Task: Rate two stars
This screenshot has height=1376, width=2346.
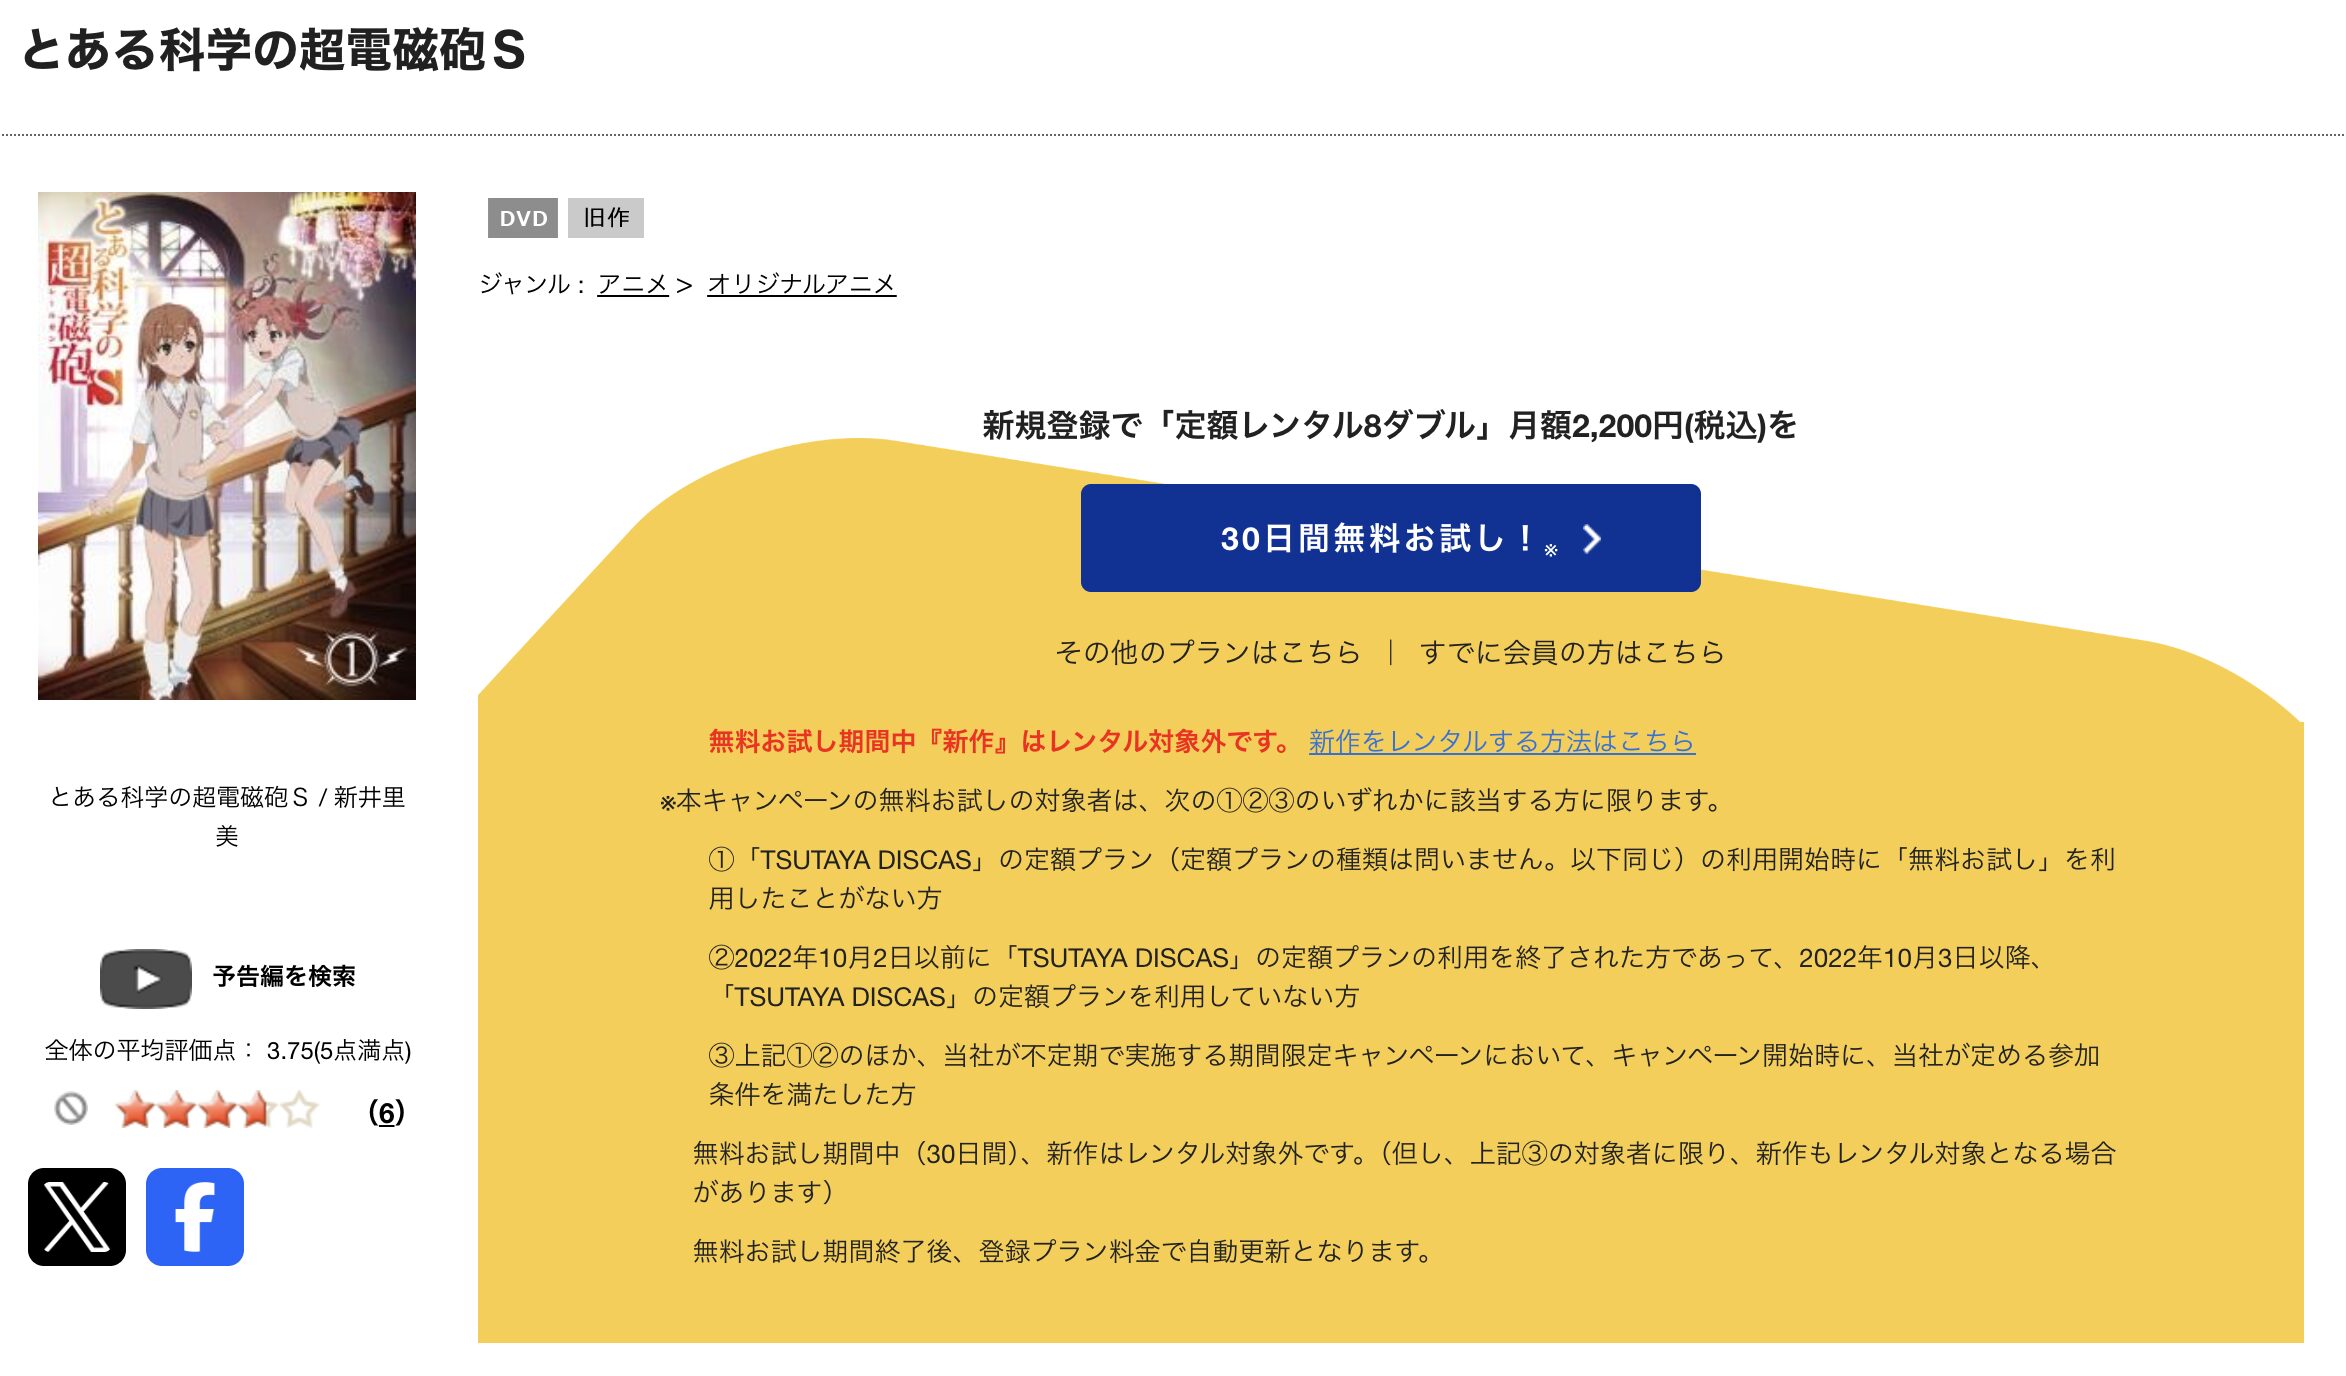Action: (x=176, y=1110)
